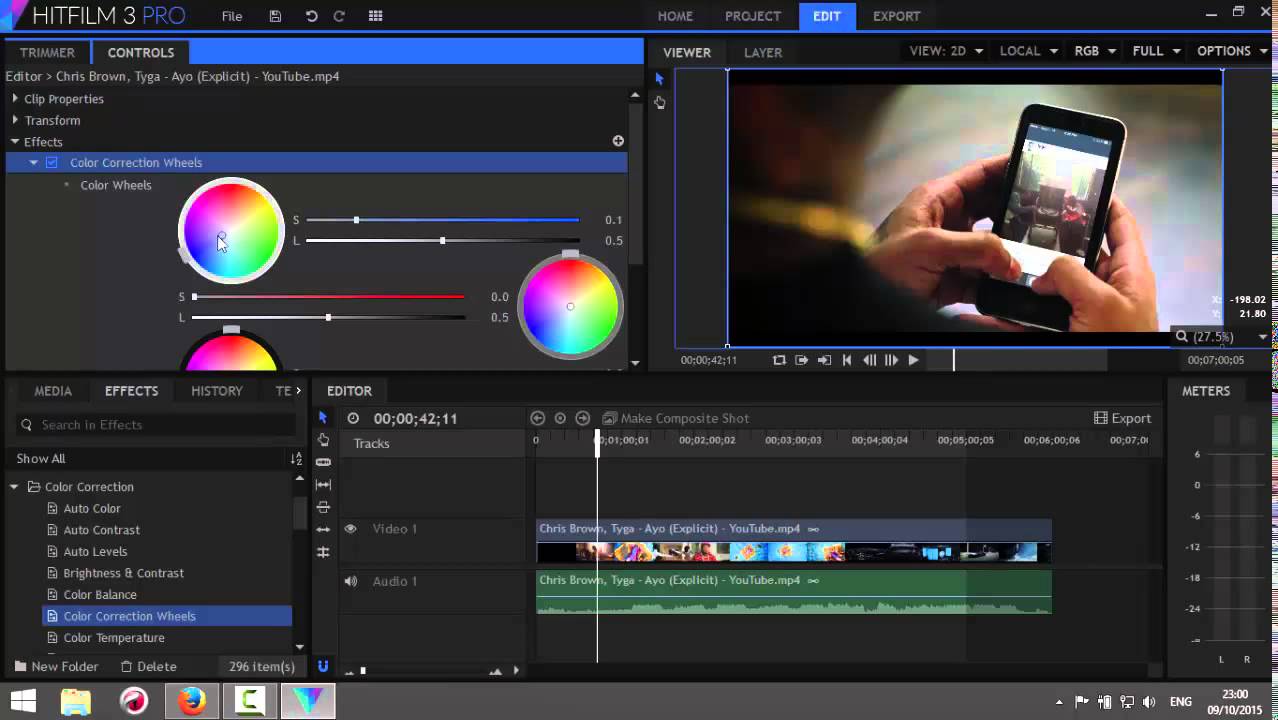Jump to next edit point in timeline
The width and height of the screenshot is (1278, 720).
click(x=583, y=418)
